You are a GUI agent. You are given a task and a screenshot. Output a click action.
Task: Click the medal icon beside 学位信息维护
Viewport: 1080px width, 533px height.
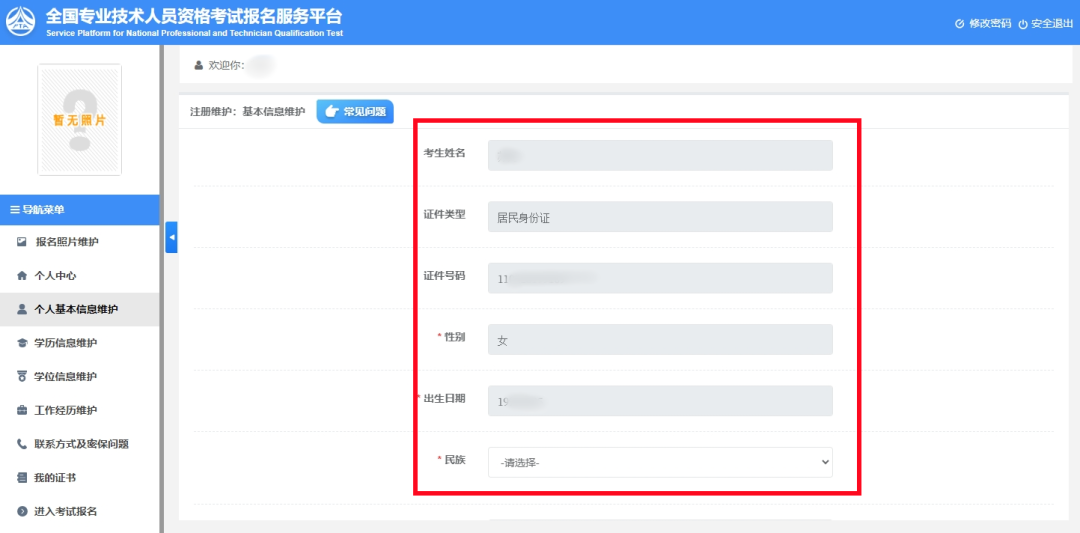[x=22, y=377]
